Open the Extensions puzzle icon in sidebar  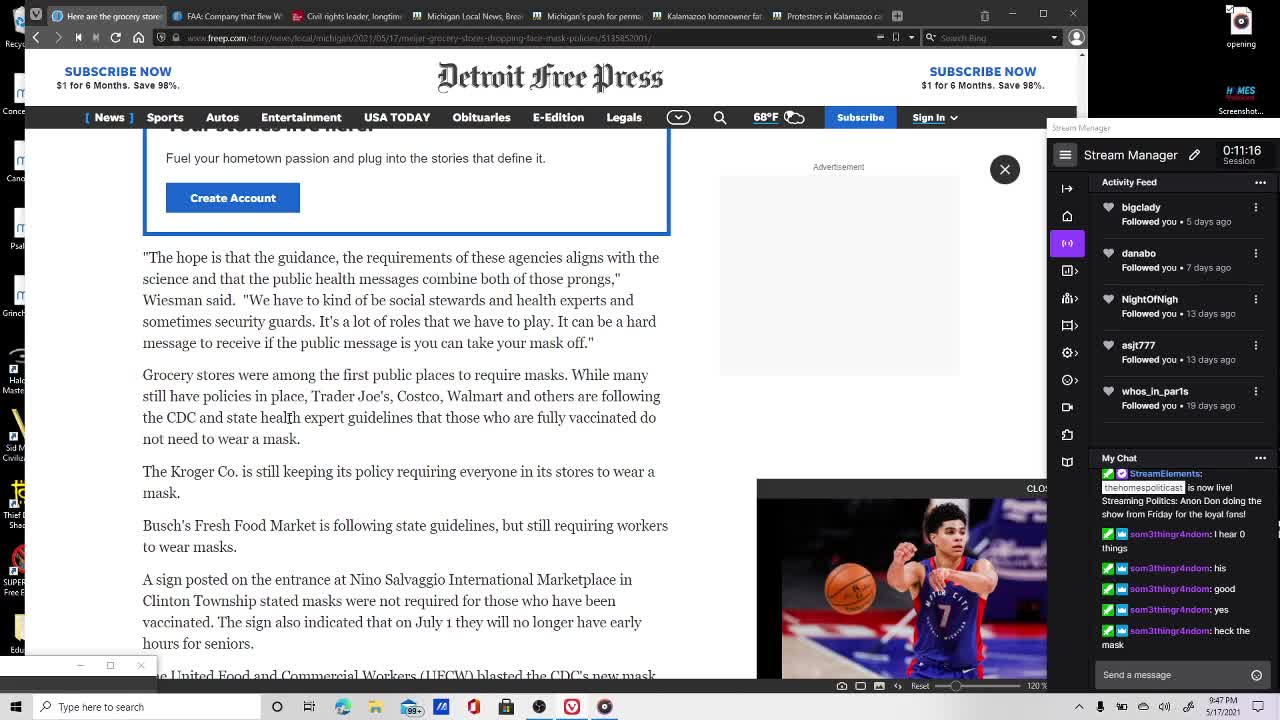(1067, 435)
